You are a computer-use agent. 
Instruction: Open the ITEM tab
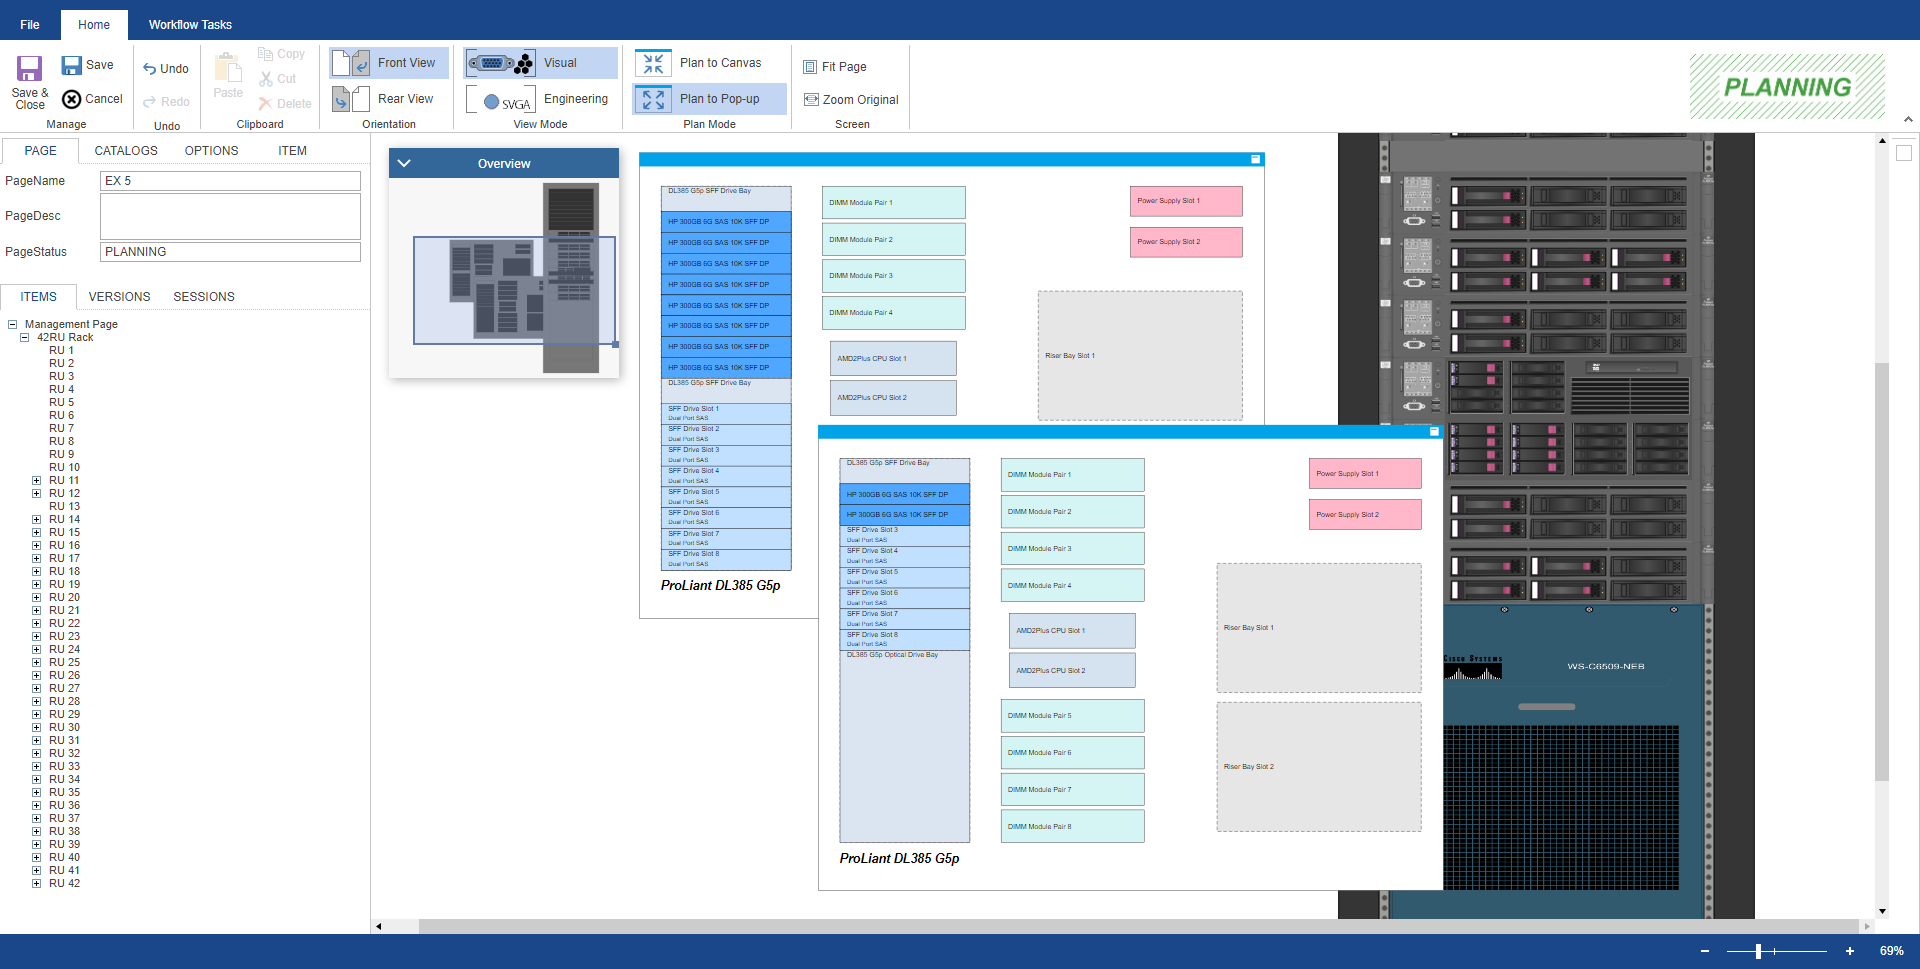click(292, 151)
